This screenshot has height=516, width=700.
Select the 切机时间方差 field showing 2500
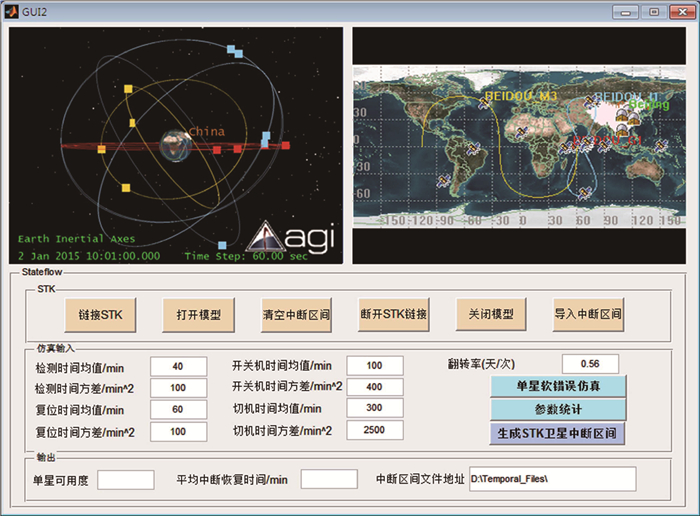(x=375, y=431)
